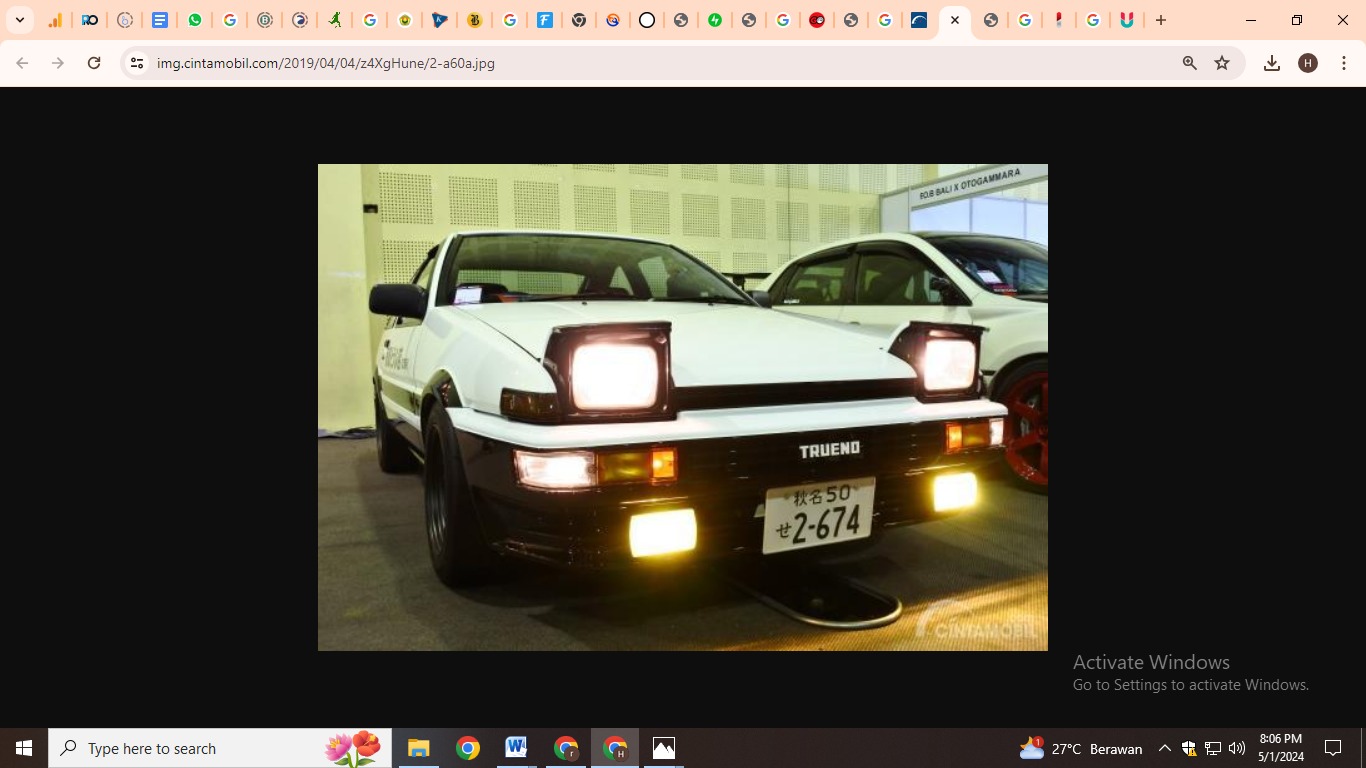Open the clock showing 8:06 PM
Image resolution: width=1366 pixels, height=768 pixels.
click(1280, 748)
